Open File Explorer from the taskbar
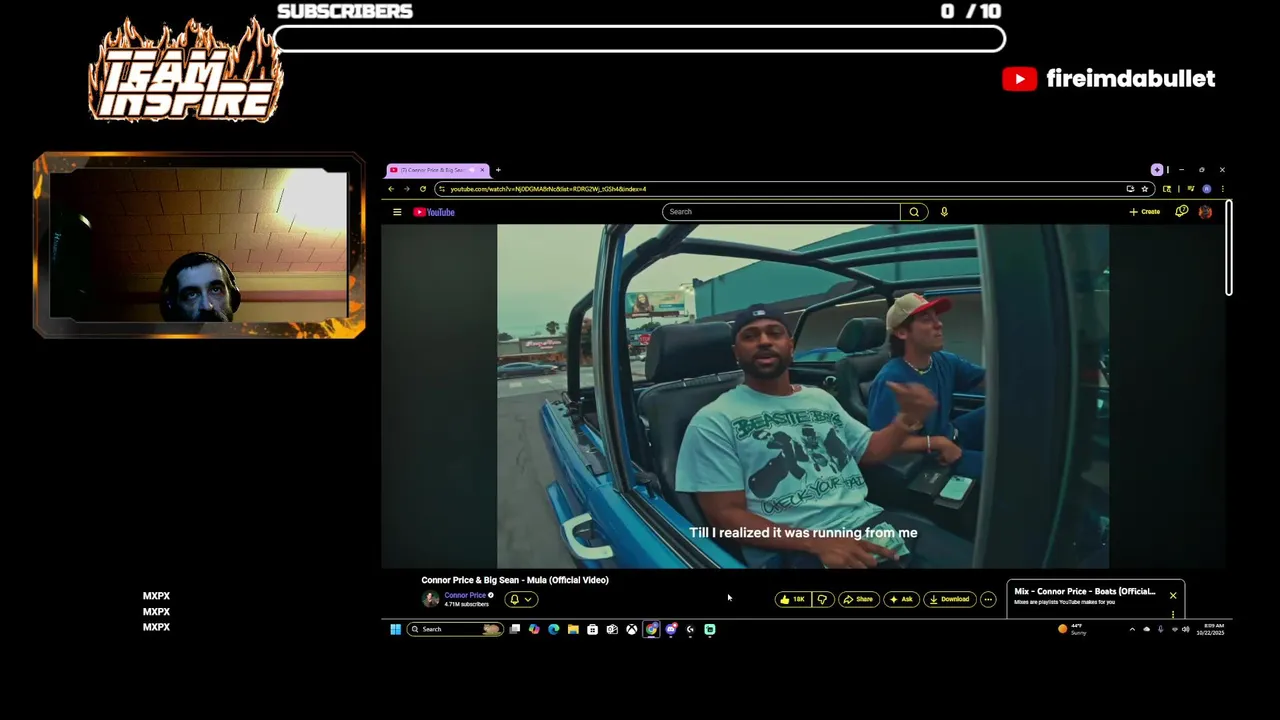1280x720 pixels. click(x=573, y=629)
